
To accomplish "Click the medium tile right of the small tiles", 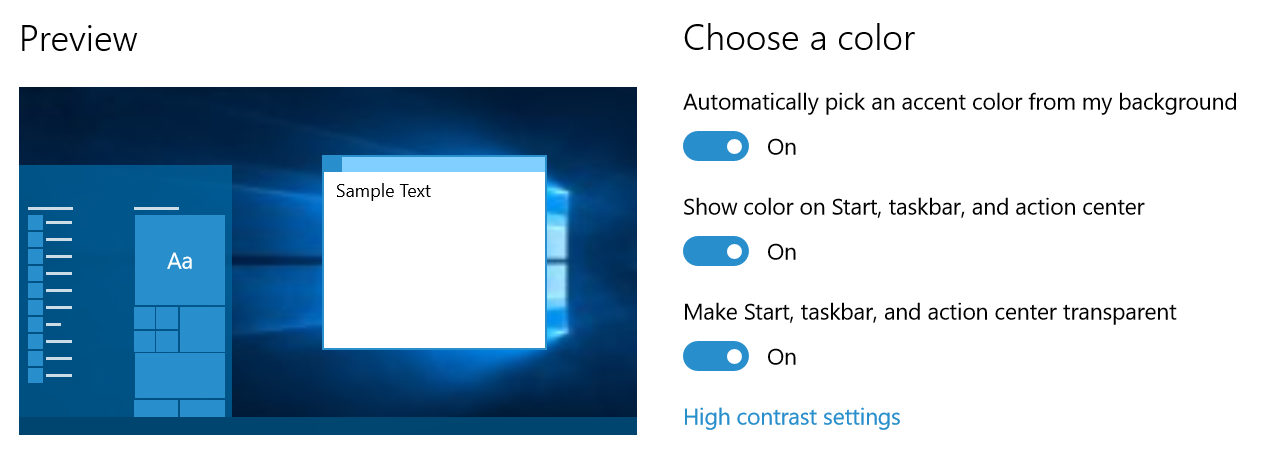I will 202,329.
